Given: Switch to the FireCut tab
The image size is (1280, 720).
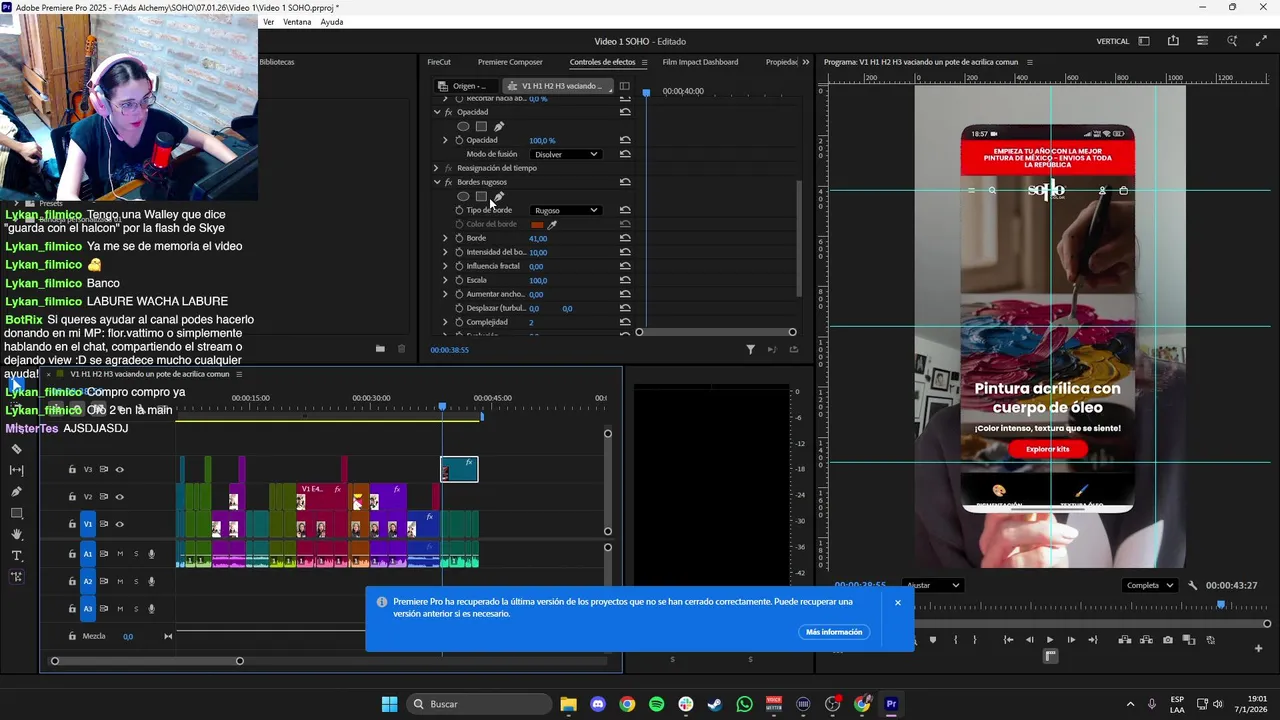Looking at the screenshot, I should [x=439, y=62].
